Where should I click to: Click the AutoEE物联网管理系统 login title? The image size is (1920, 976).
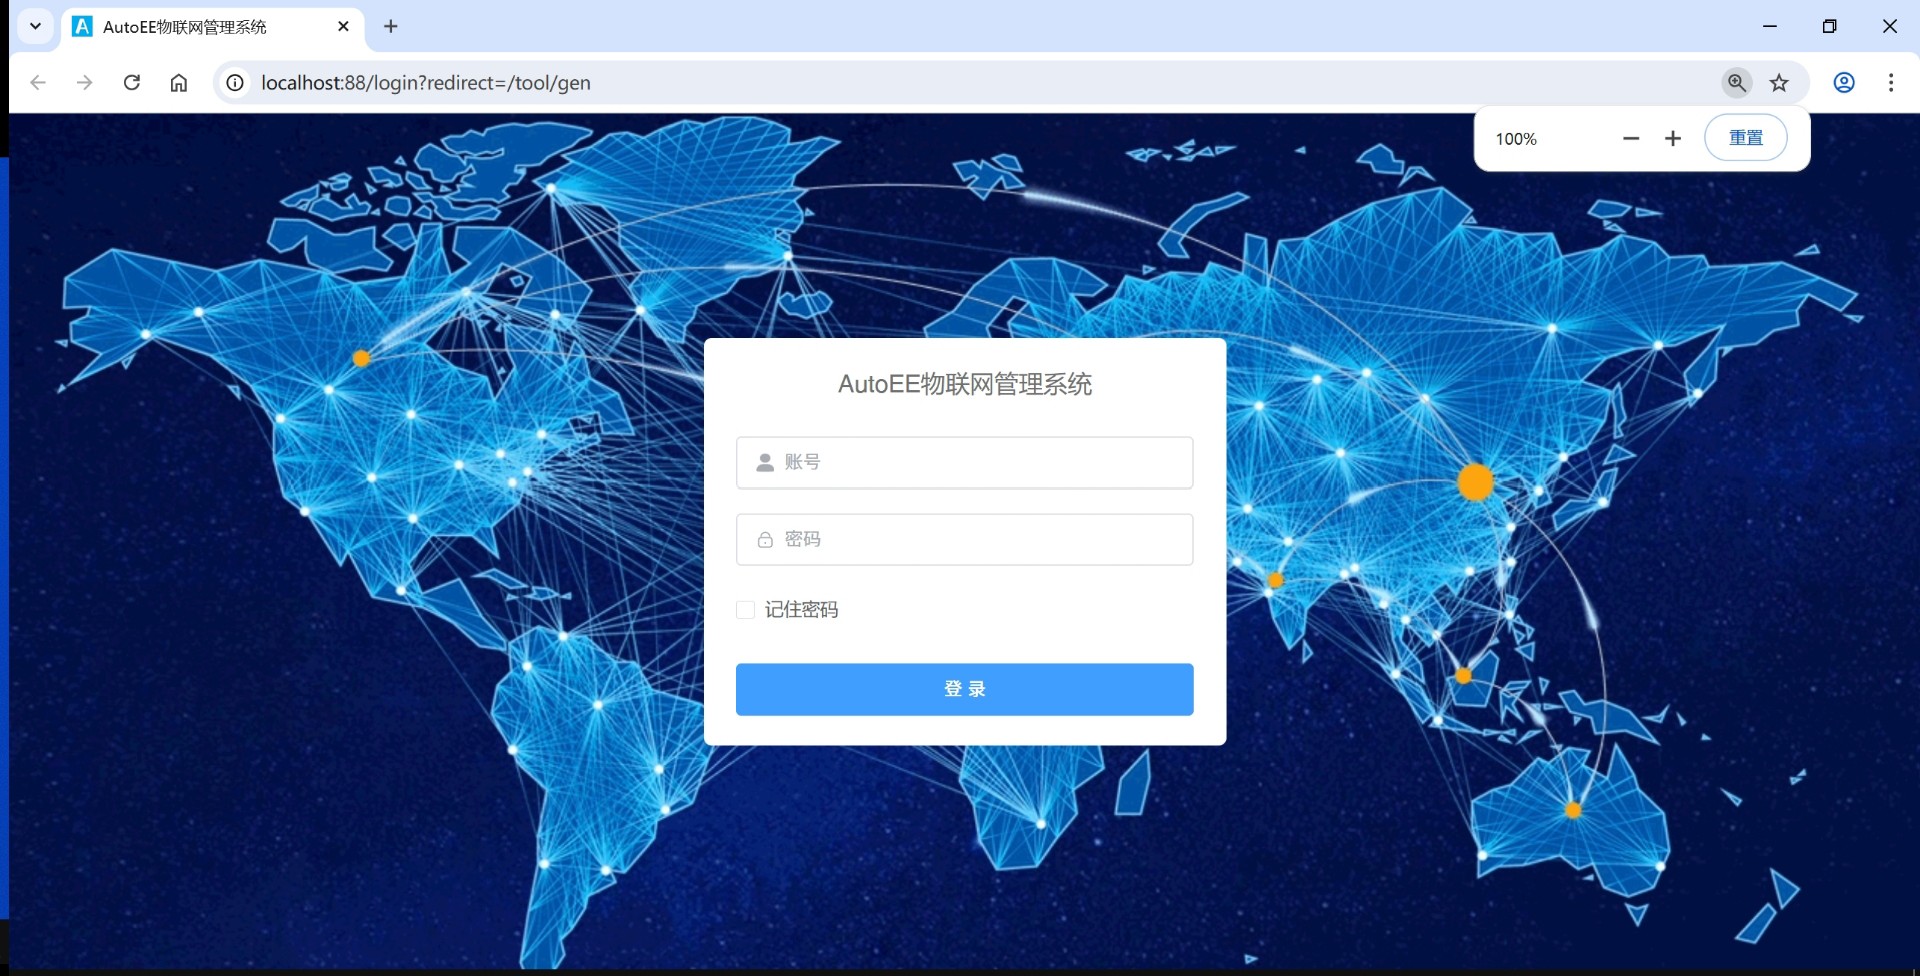pos(965,385)
